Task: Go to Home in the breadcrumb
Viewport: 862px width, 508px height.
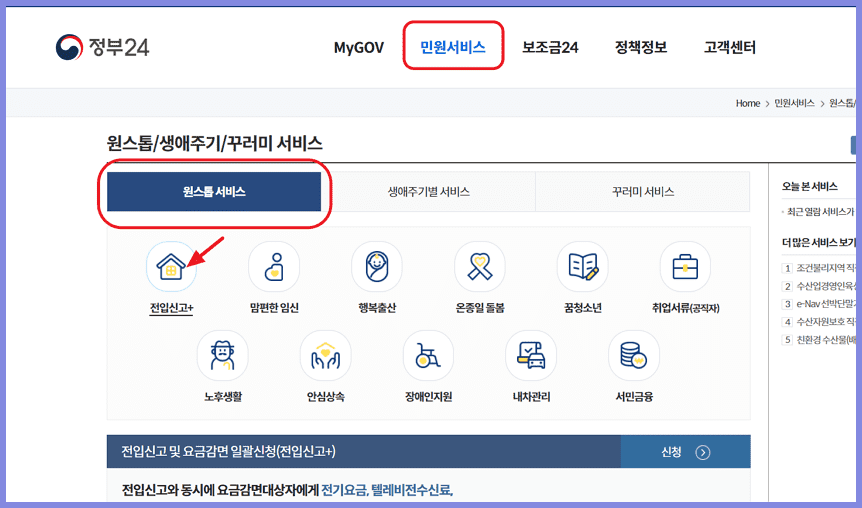Action: pyautogui.click(x=748, y=103)
